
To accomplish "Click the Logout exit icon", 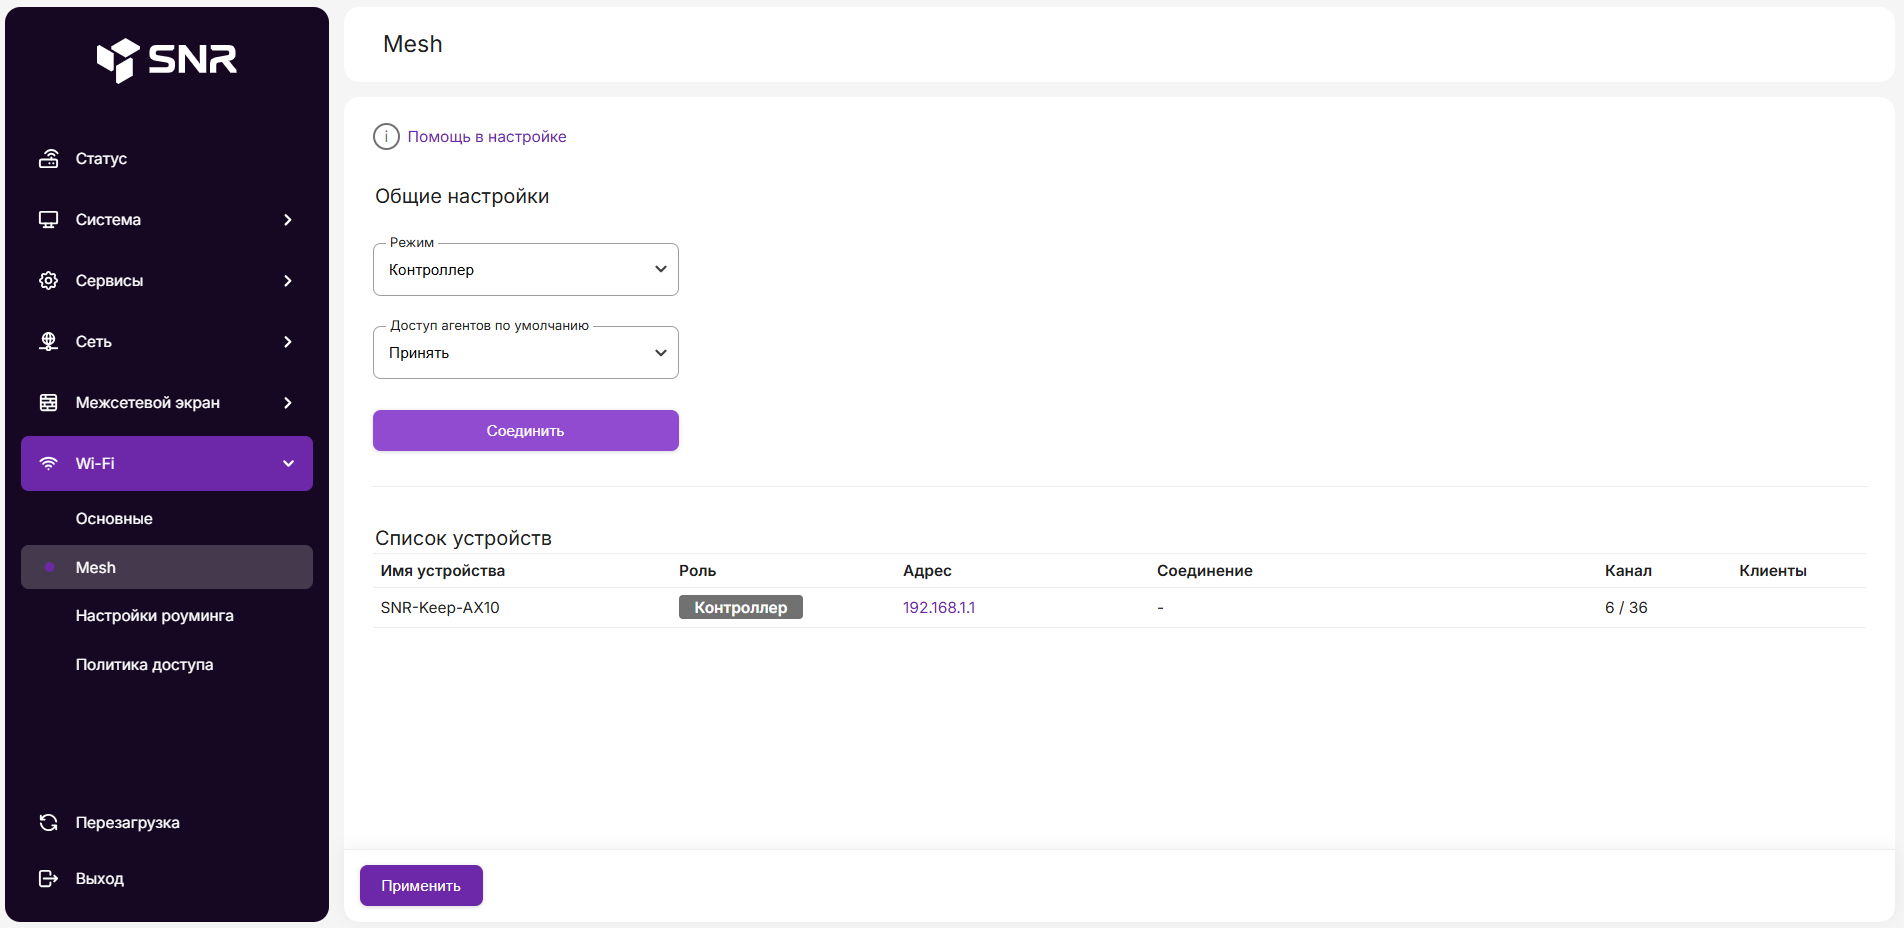I will tap(48, 879).
